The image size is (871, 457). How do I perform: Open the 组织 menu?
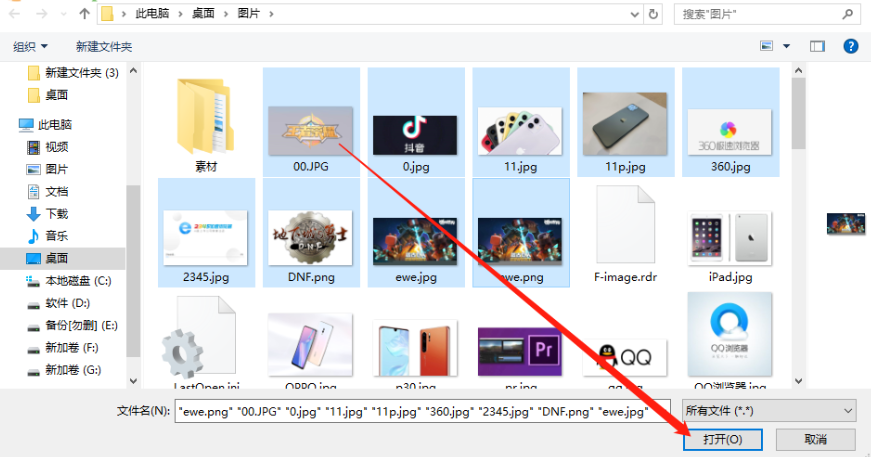(30, 47)
